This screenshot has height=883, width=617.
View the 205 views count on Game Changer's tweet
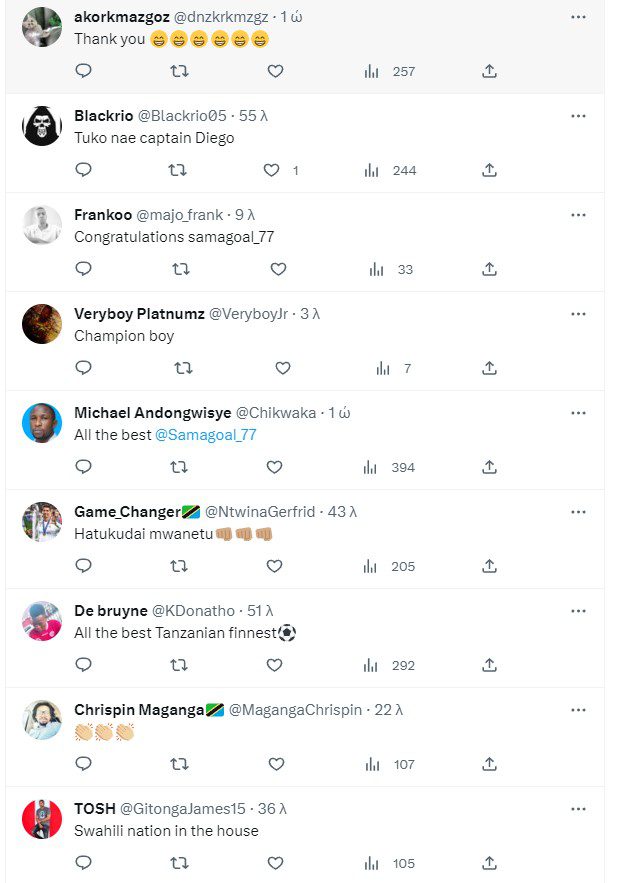[x=391, y=566]
